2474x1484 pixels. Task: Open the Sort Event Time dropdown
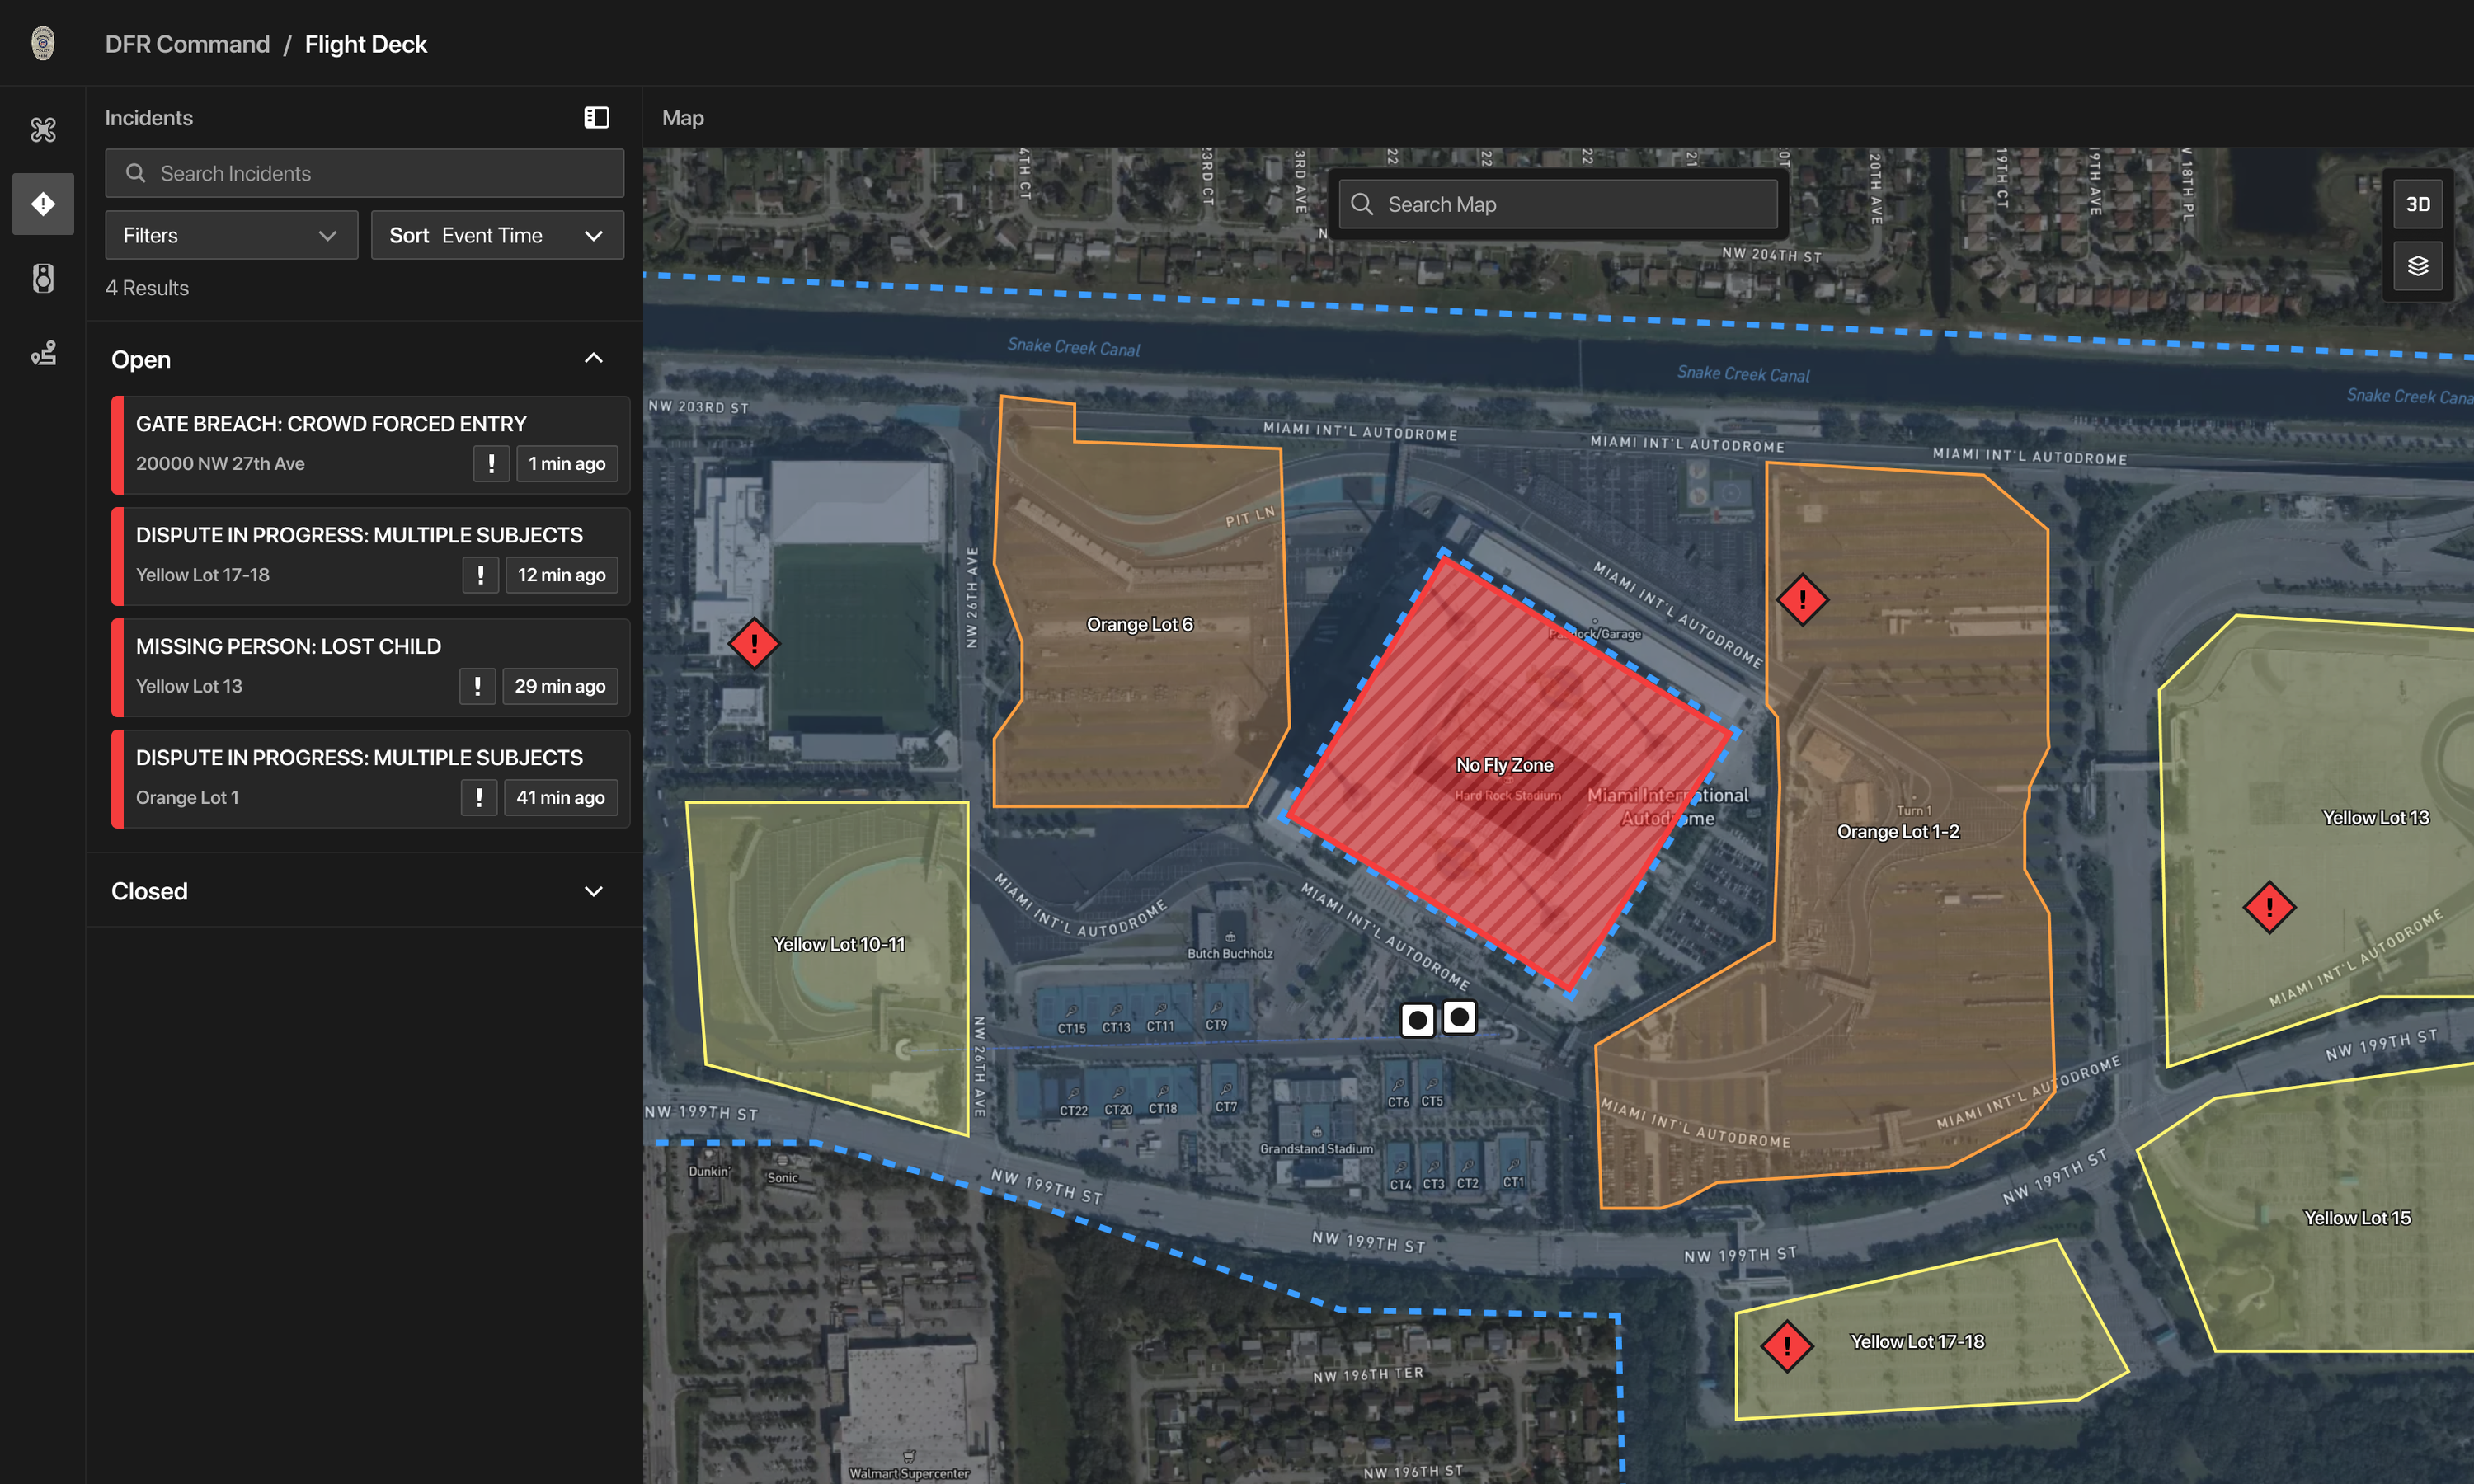[x=498, y=236]
